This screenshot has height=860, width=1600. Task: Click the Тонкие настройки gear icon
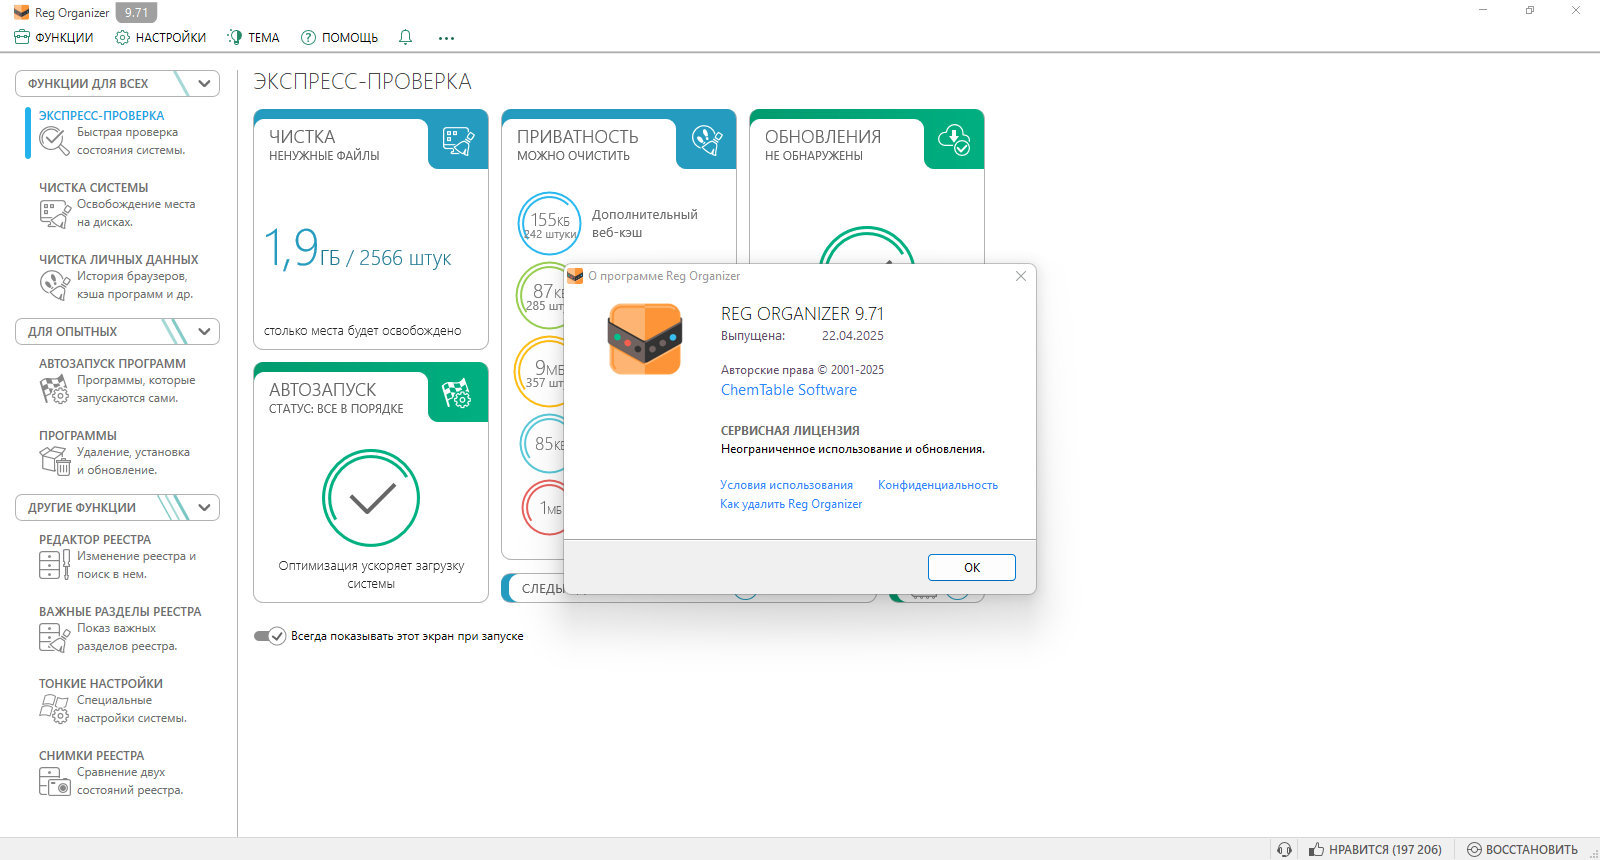54,709
